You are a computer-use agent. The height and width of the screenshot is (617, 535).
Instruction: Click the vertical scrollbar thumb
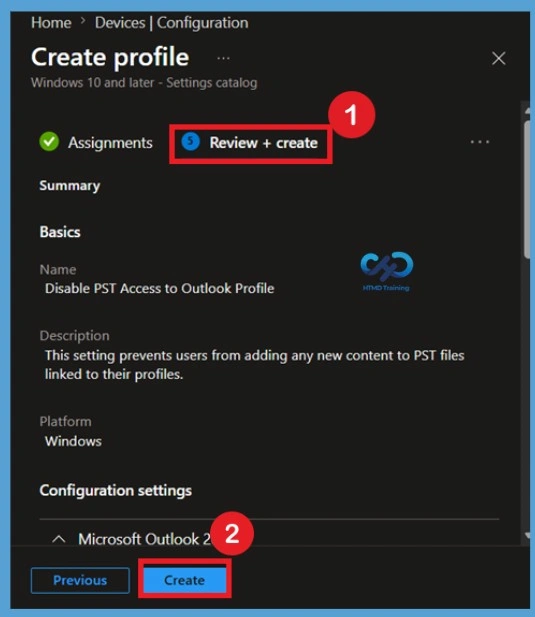[528, 190]
